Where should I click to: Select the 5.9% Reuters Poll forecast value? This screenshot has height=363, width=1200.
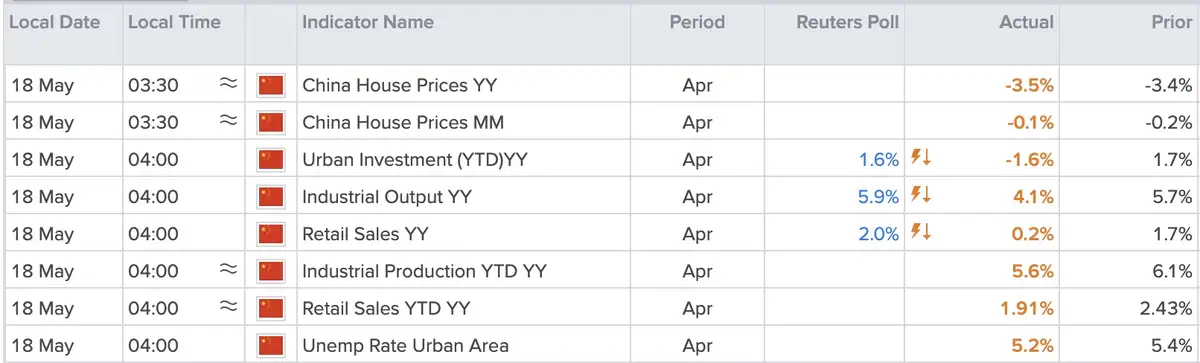(x=879, y=197)
